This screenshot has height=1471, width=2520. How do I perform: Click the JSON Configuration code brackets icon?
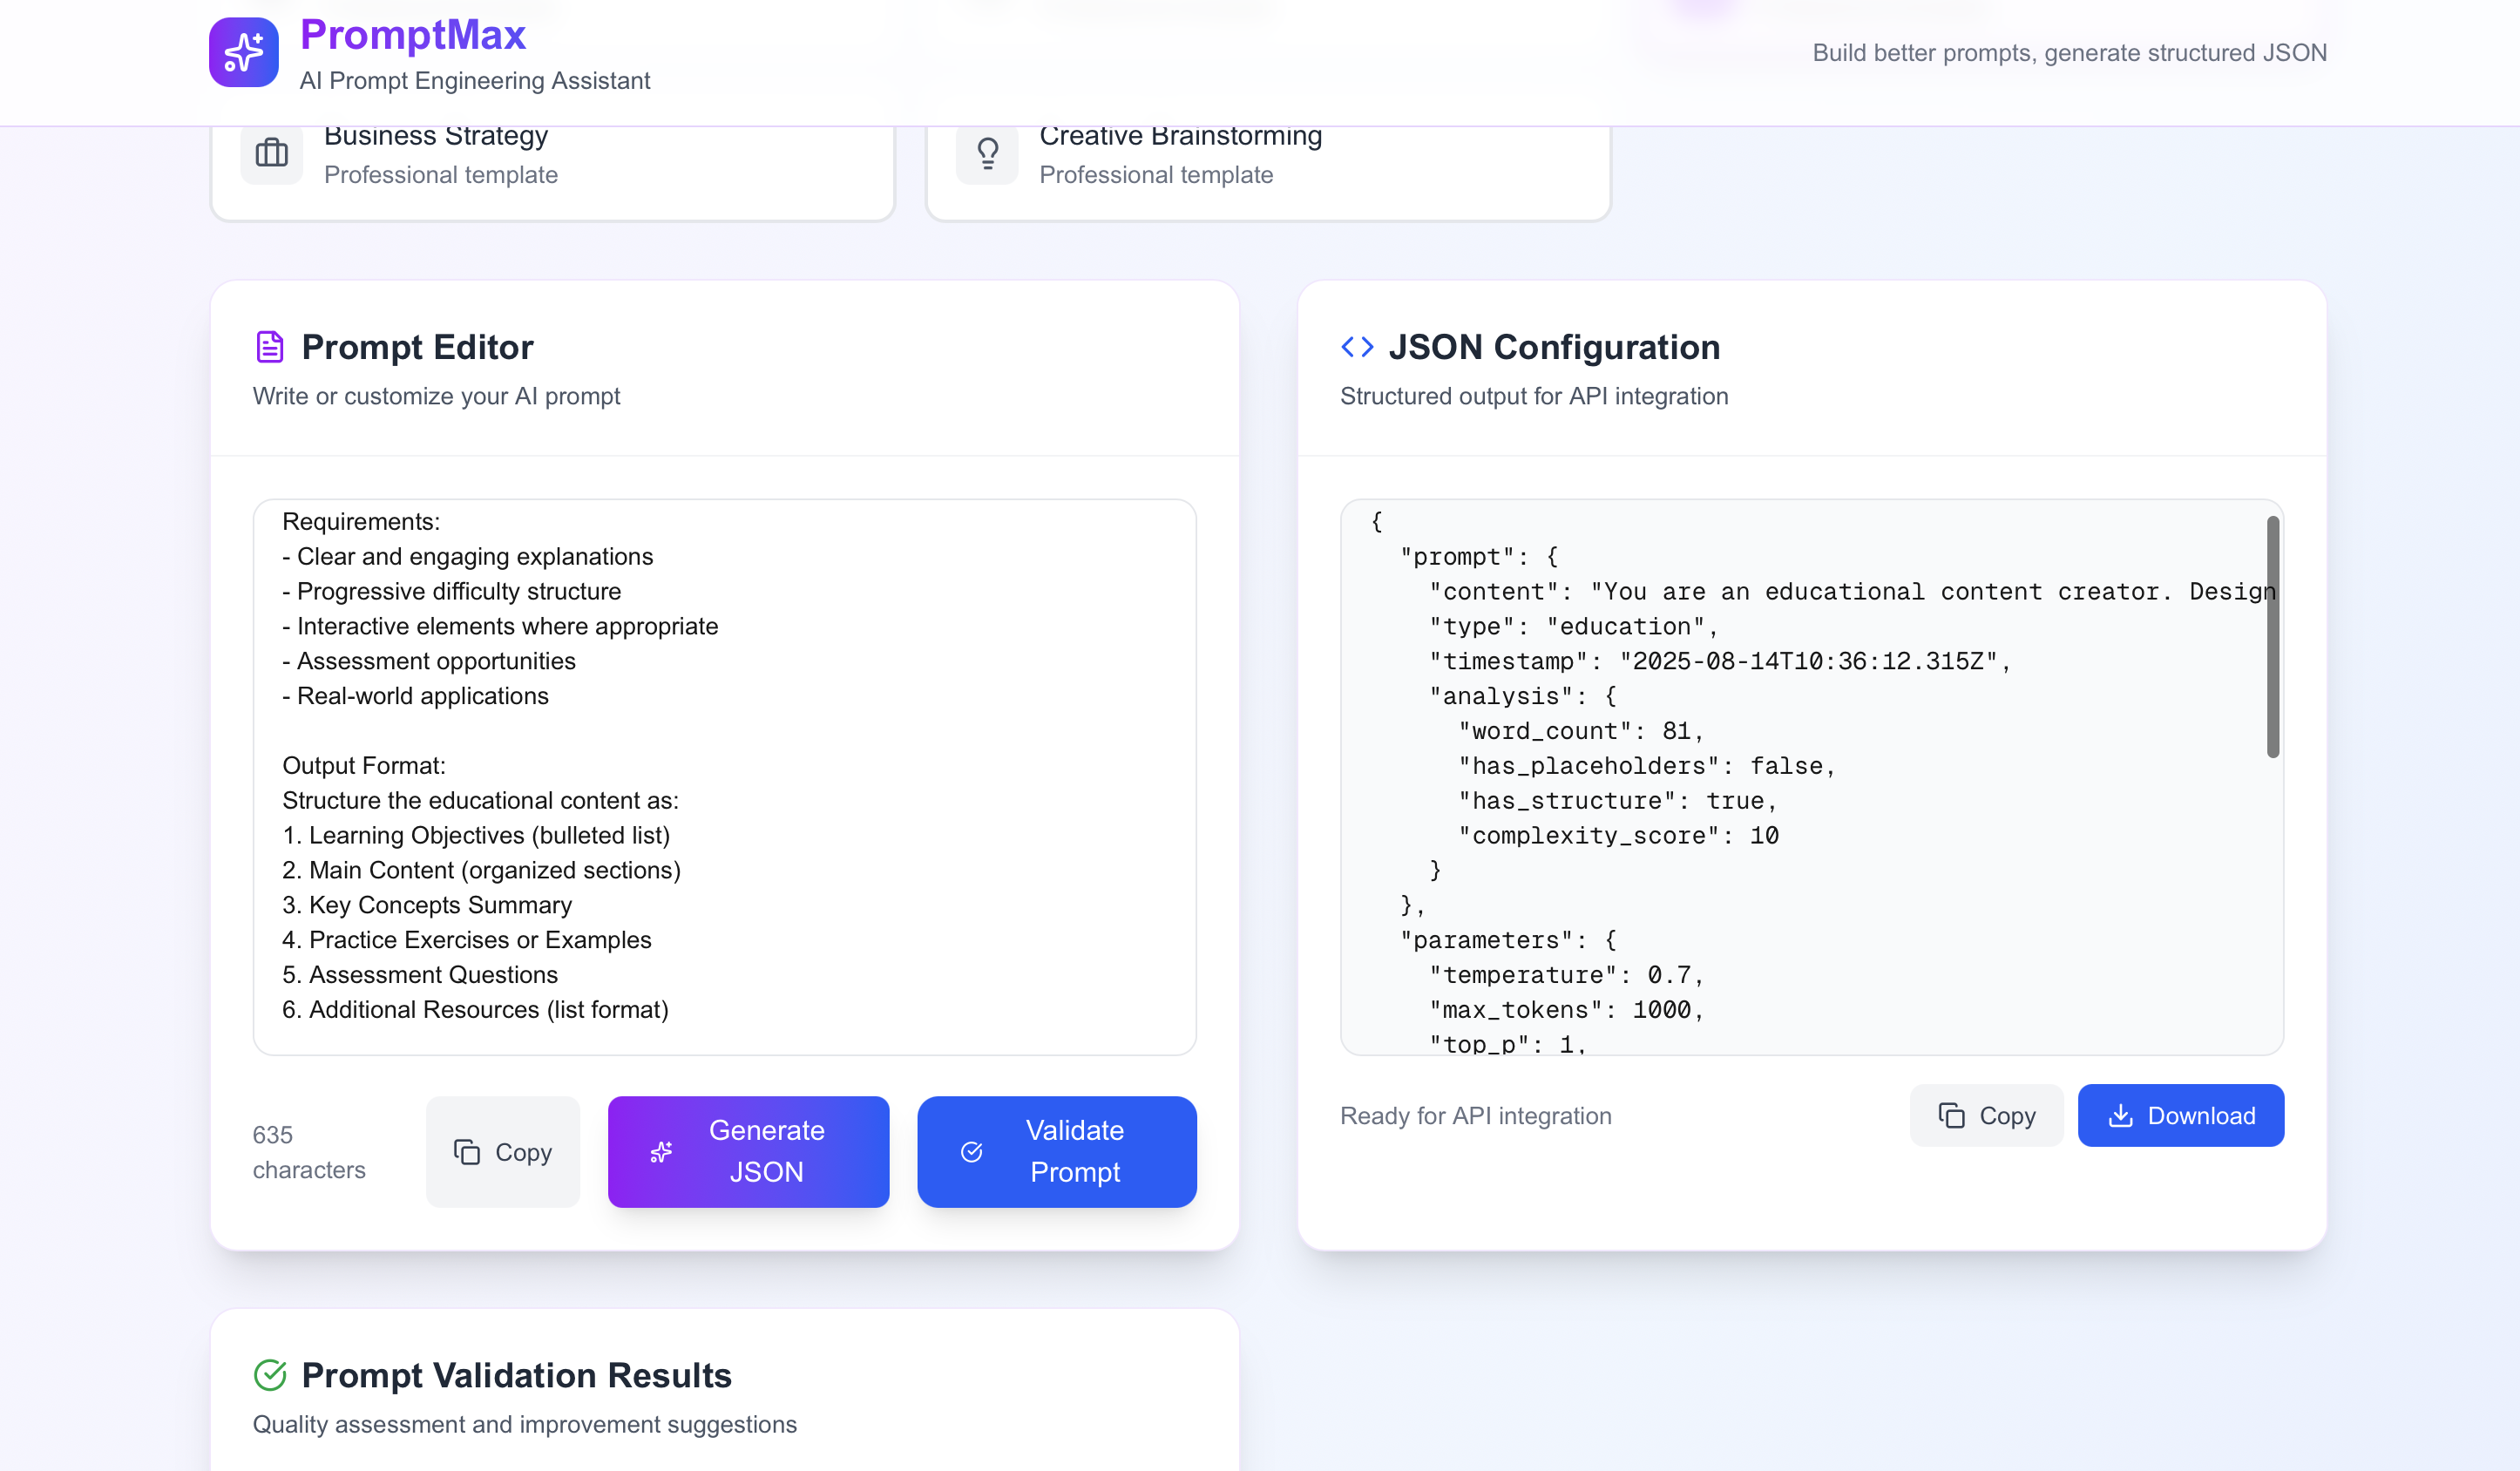point(1357,347)
